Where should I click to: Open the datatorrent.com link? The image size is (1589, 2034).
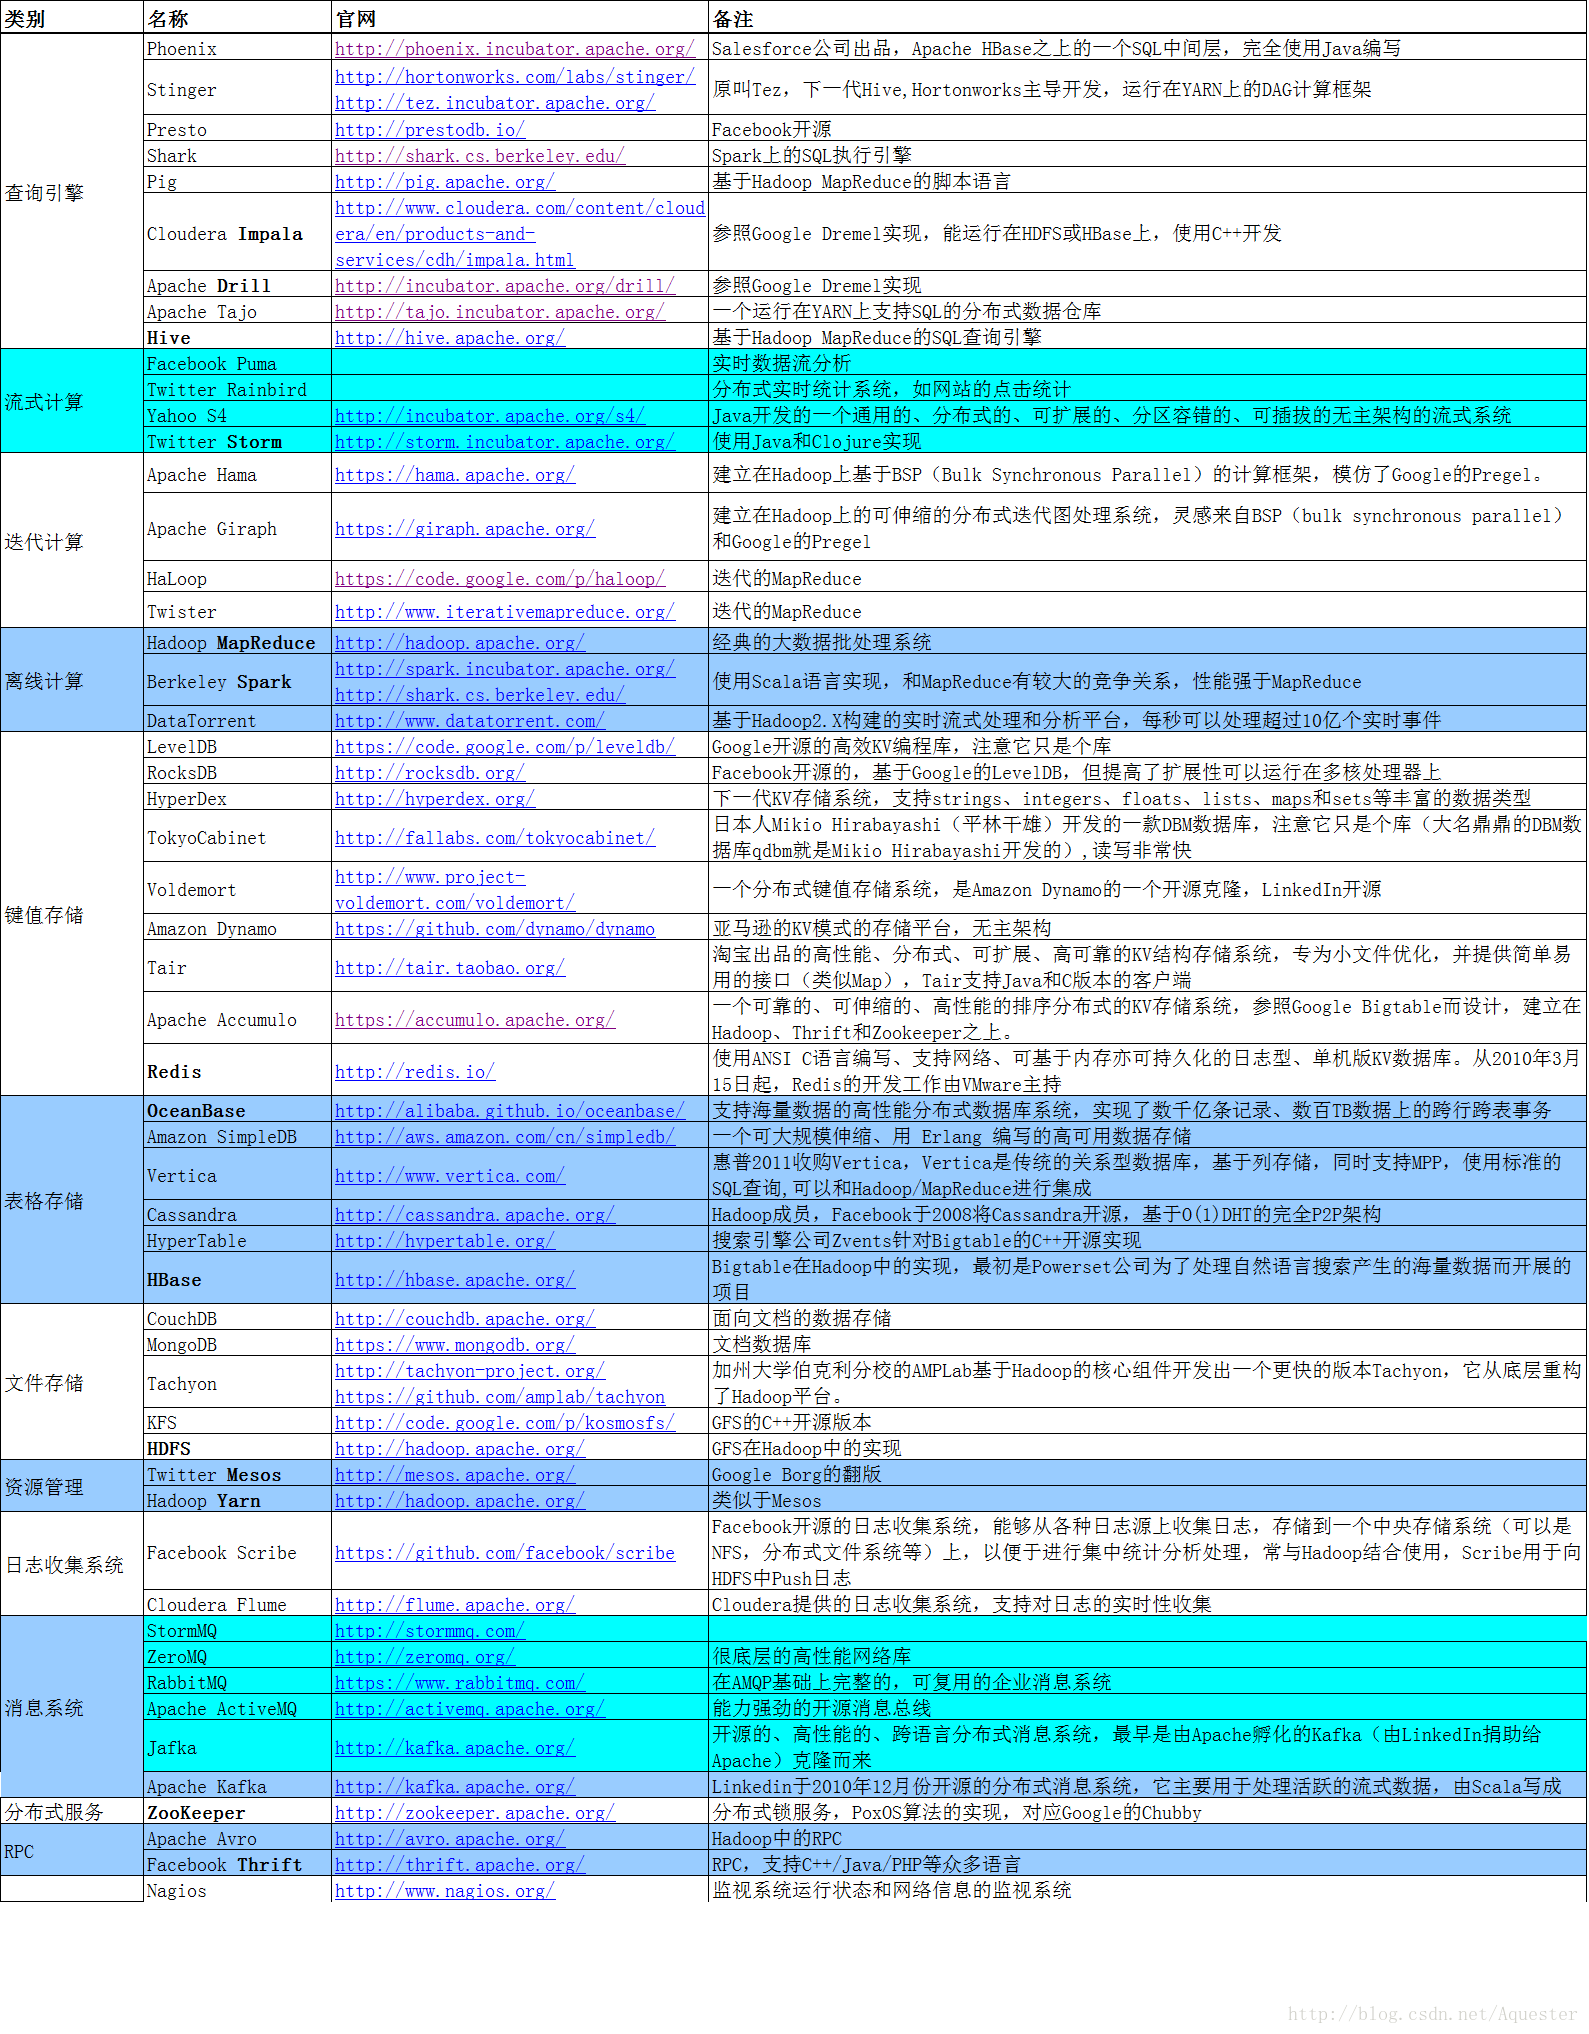pos(469,721)
